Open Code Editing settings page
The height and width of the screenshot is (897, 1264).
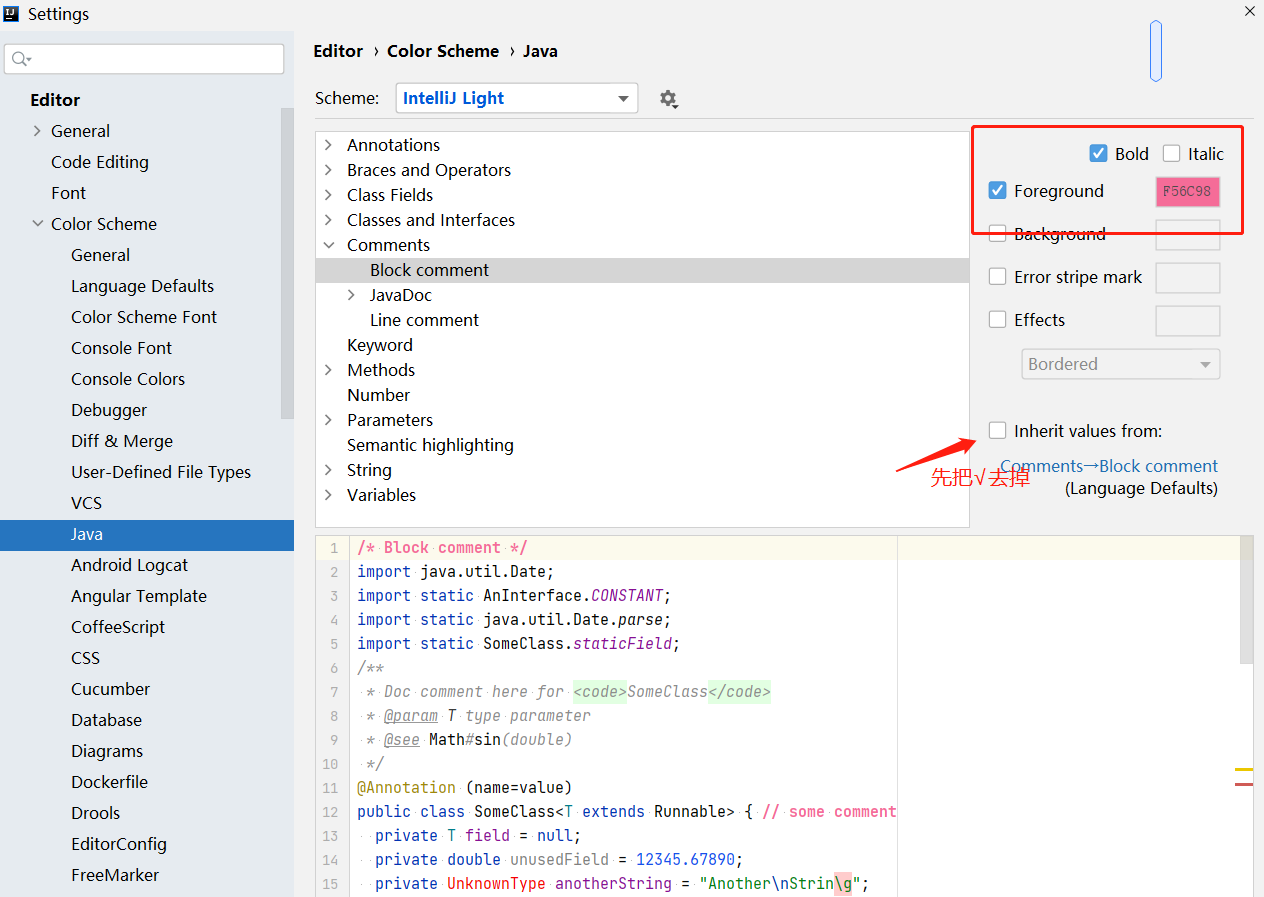pyautogui.click(x=100, y=162)
